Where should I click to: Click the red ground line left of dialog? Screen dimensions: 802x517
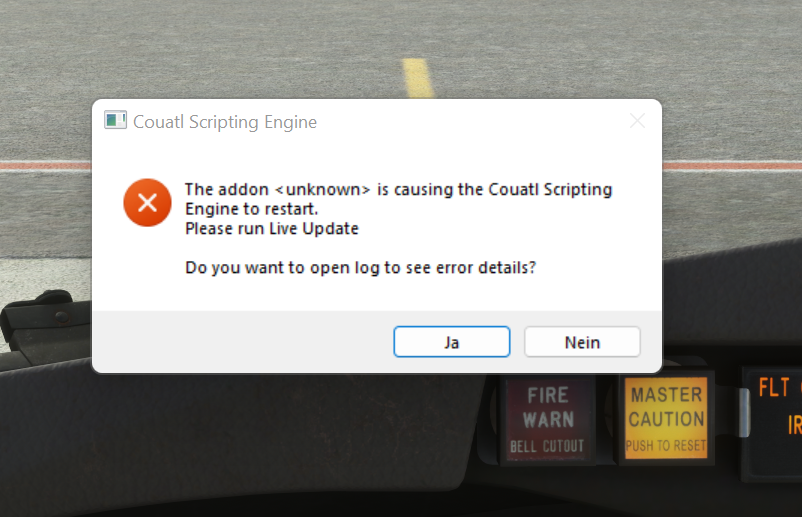pyautogui.click(x=46, y=166)
